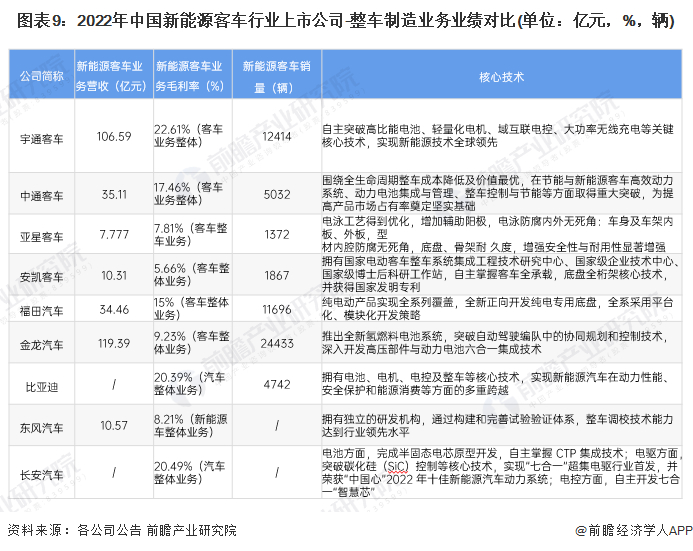Select sales volume 24433
This screenshot has width=693, height=551.
coord(277,343)
